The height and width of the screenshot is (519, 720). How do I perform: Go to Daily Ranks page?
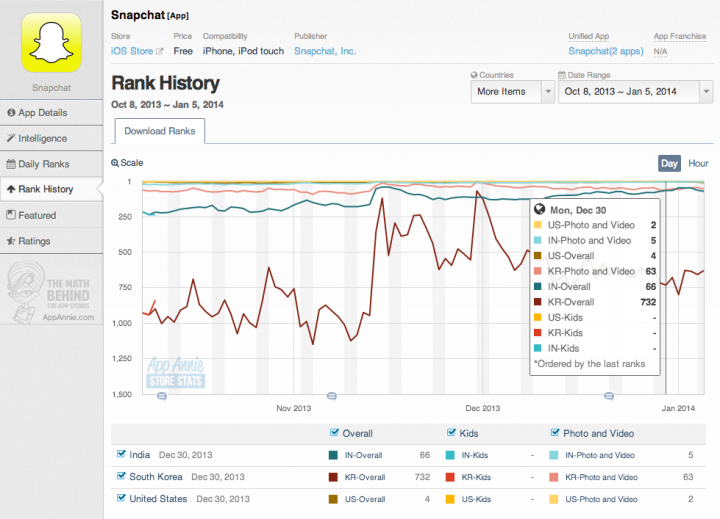tap(51, 164)
